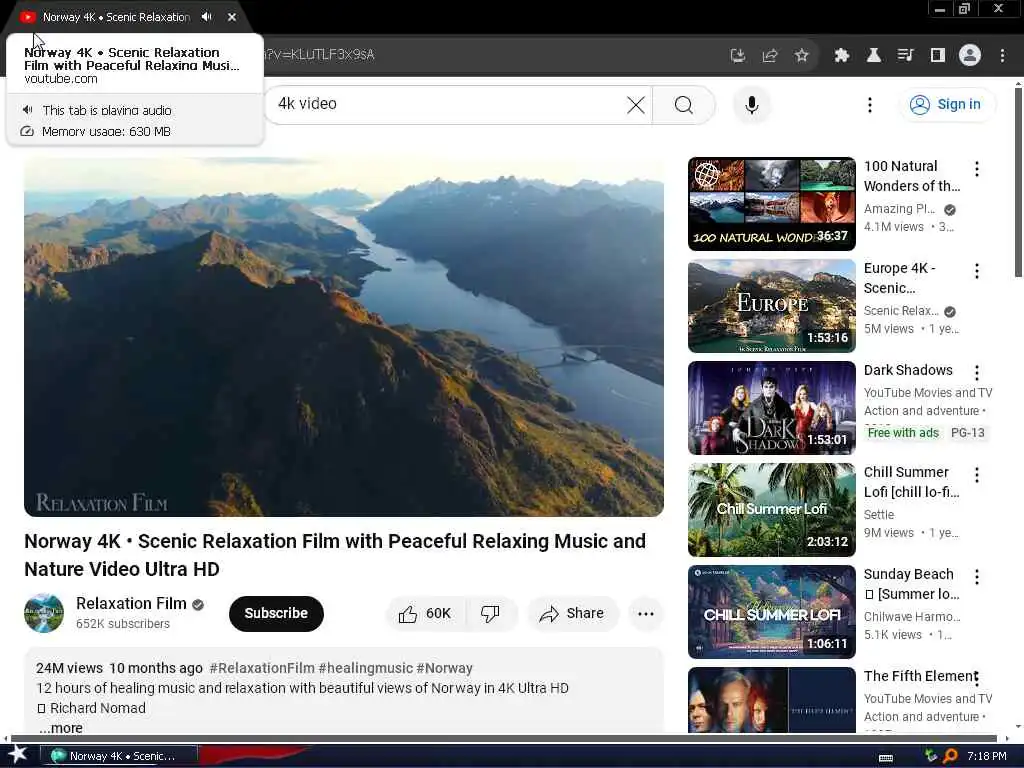Click The Fifth Element title
The image size is (1024, 768).
tap(920, 676)
